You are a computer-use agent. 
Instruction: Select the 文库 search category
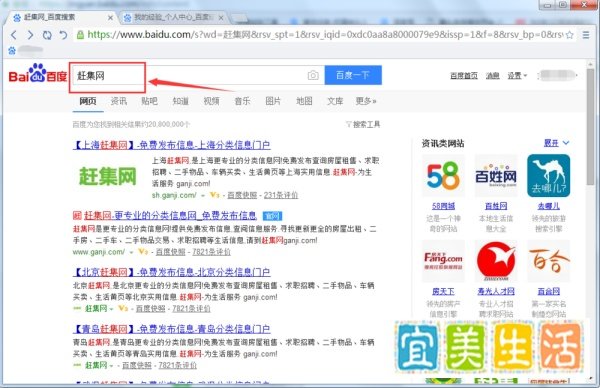point(335,101)
